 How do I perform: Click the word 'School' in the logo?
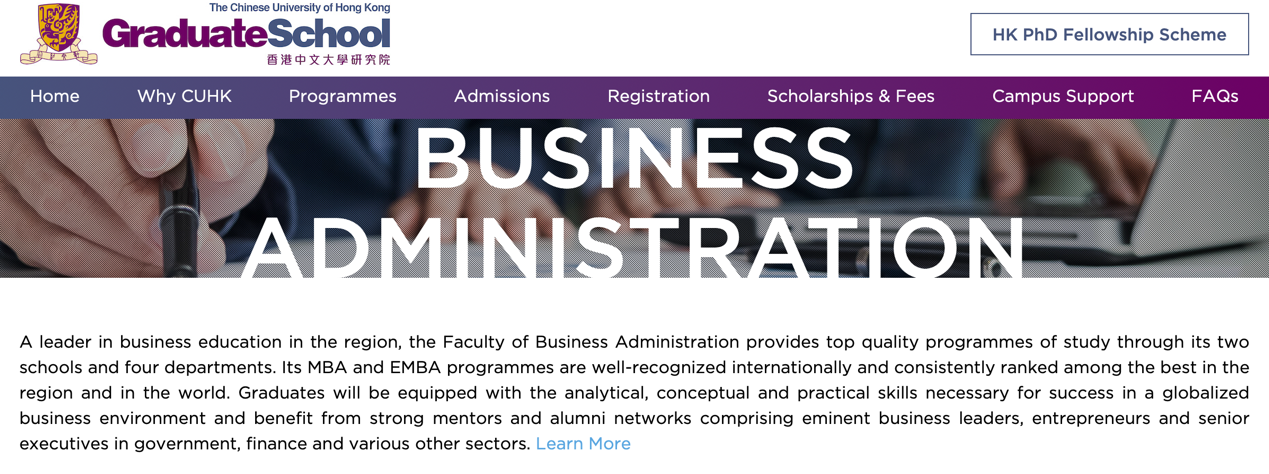[329, 34]
